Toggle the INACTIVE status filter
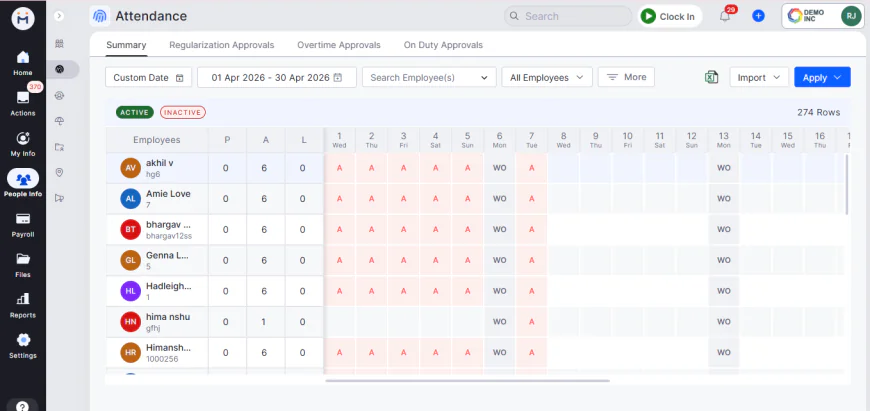The height and width of the screenshot is (411, 870). tap(181, 112)
